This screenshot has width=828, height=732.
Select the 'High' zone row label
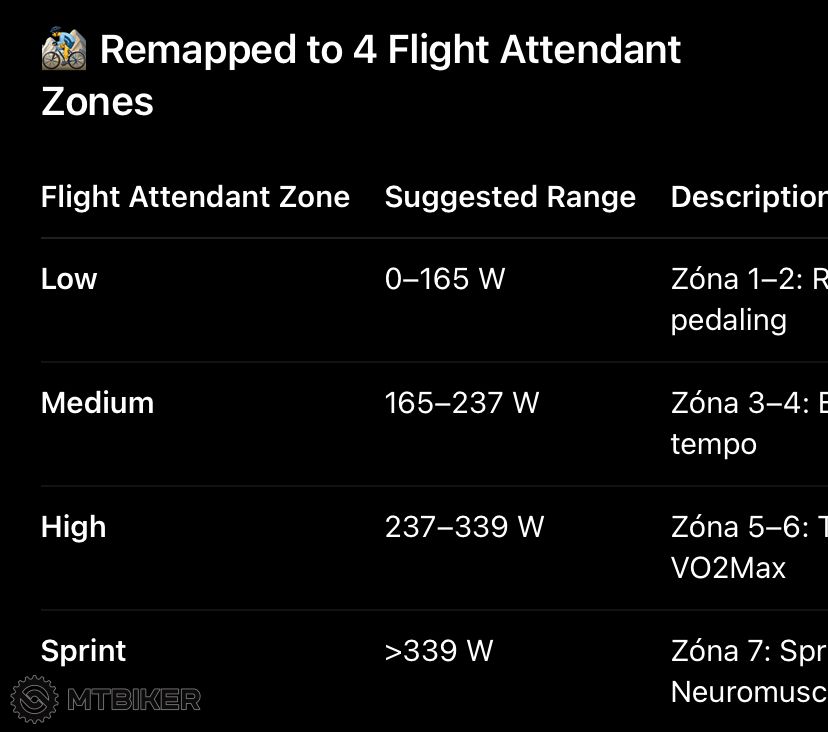pos(73,527)
